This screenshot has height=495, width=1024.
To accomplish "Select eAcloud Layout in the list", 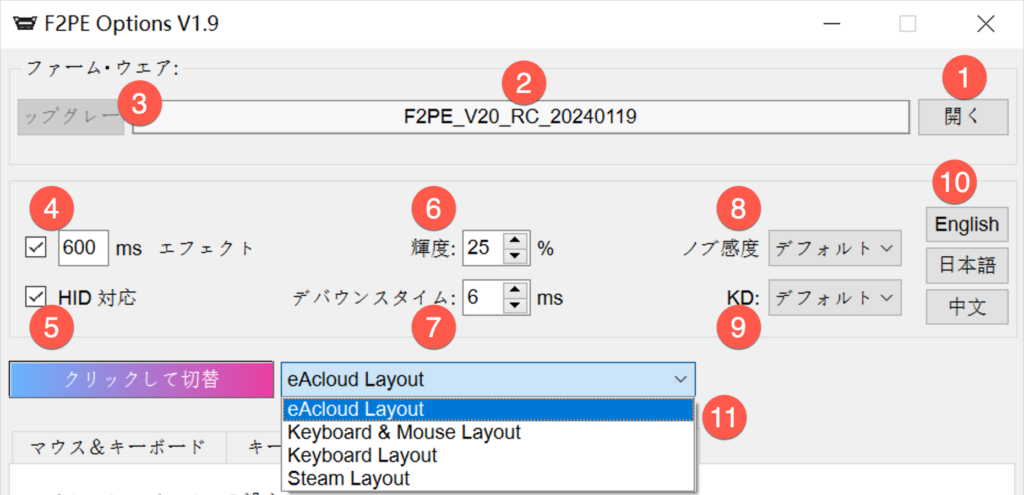I will [x=488, y=409].
